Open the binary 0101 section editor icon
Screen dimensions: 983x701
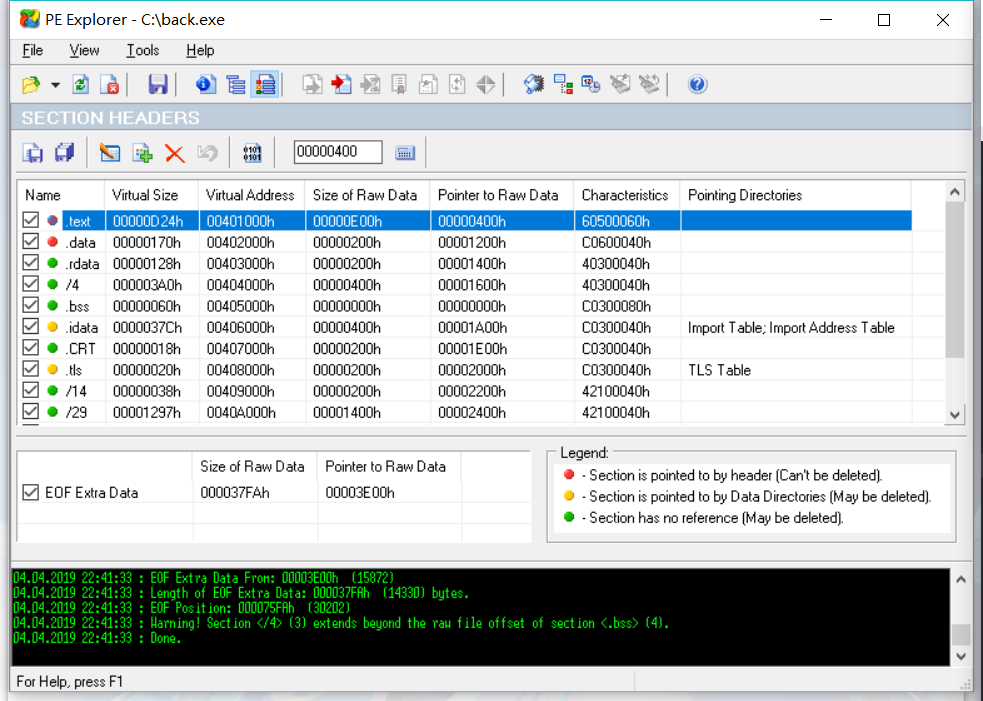pyautogui.click(x=252, y=153)
